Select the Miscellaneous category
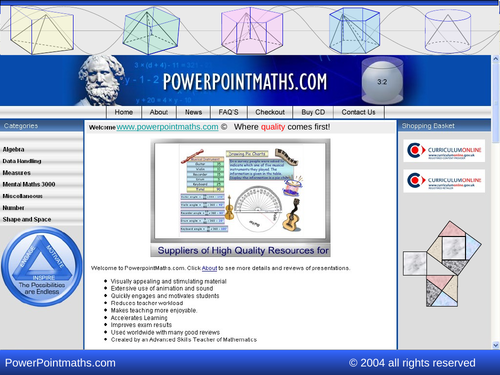 click(x=22, y=196)
